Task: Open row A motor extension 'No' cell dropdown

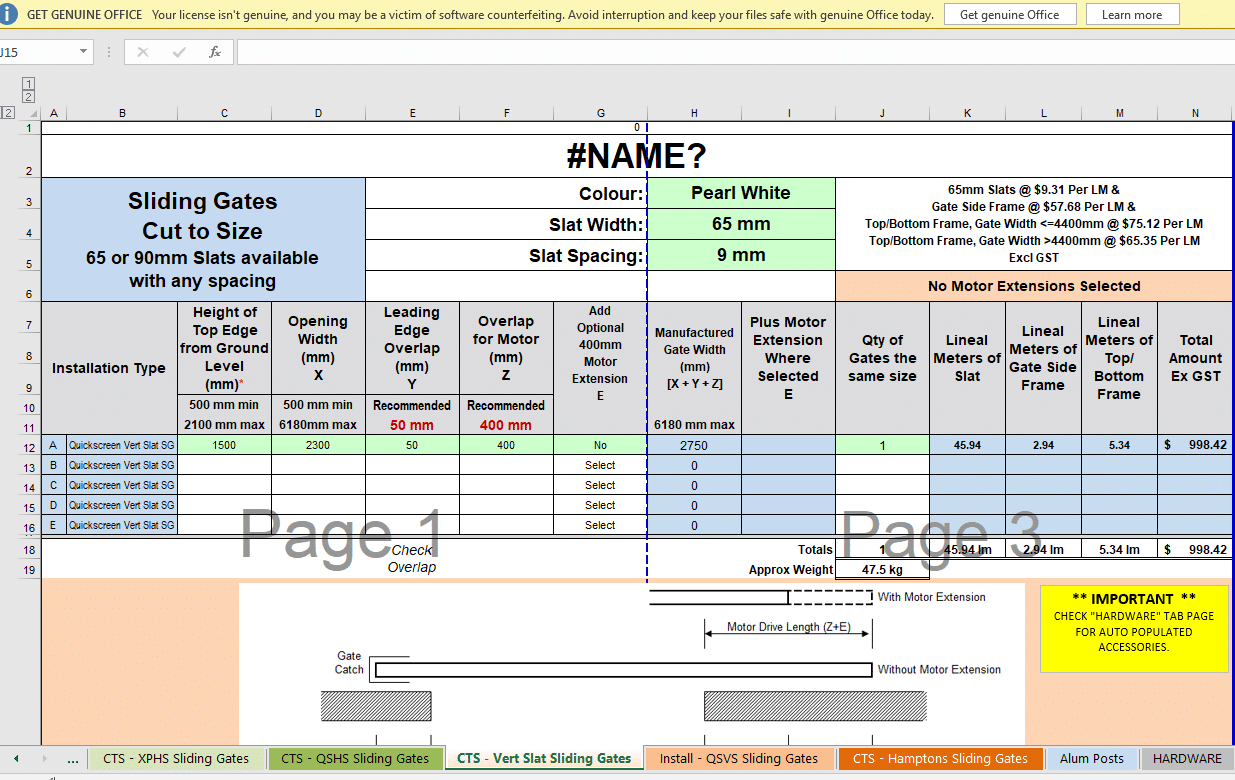Action: [x=600, y=445]
